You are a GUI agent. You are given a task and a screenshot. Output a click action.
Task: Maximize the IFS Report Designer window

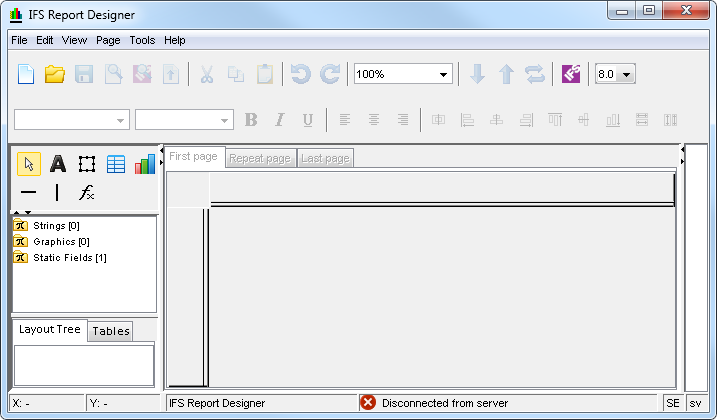click(x=648, y=10)
